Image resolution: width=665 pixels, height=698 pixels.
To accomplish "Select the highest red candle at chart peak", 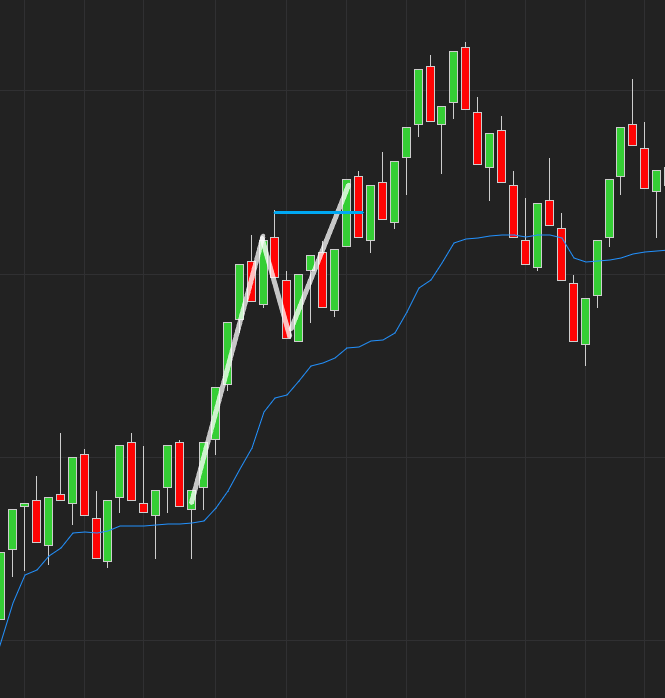I will [465, 78].
